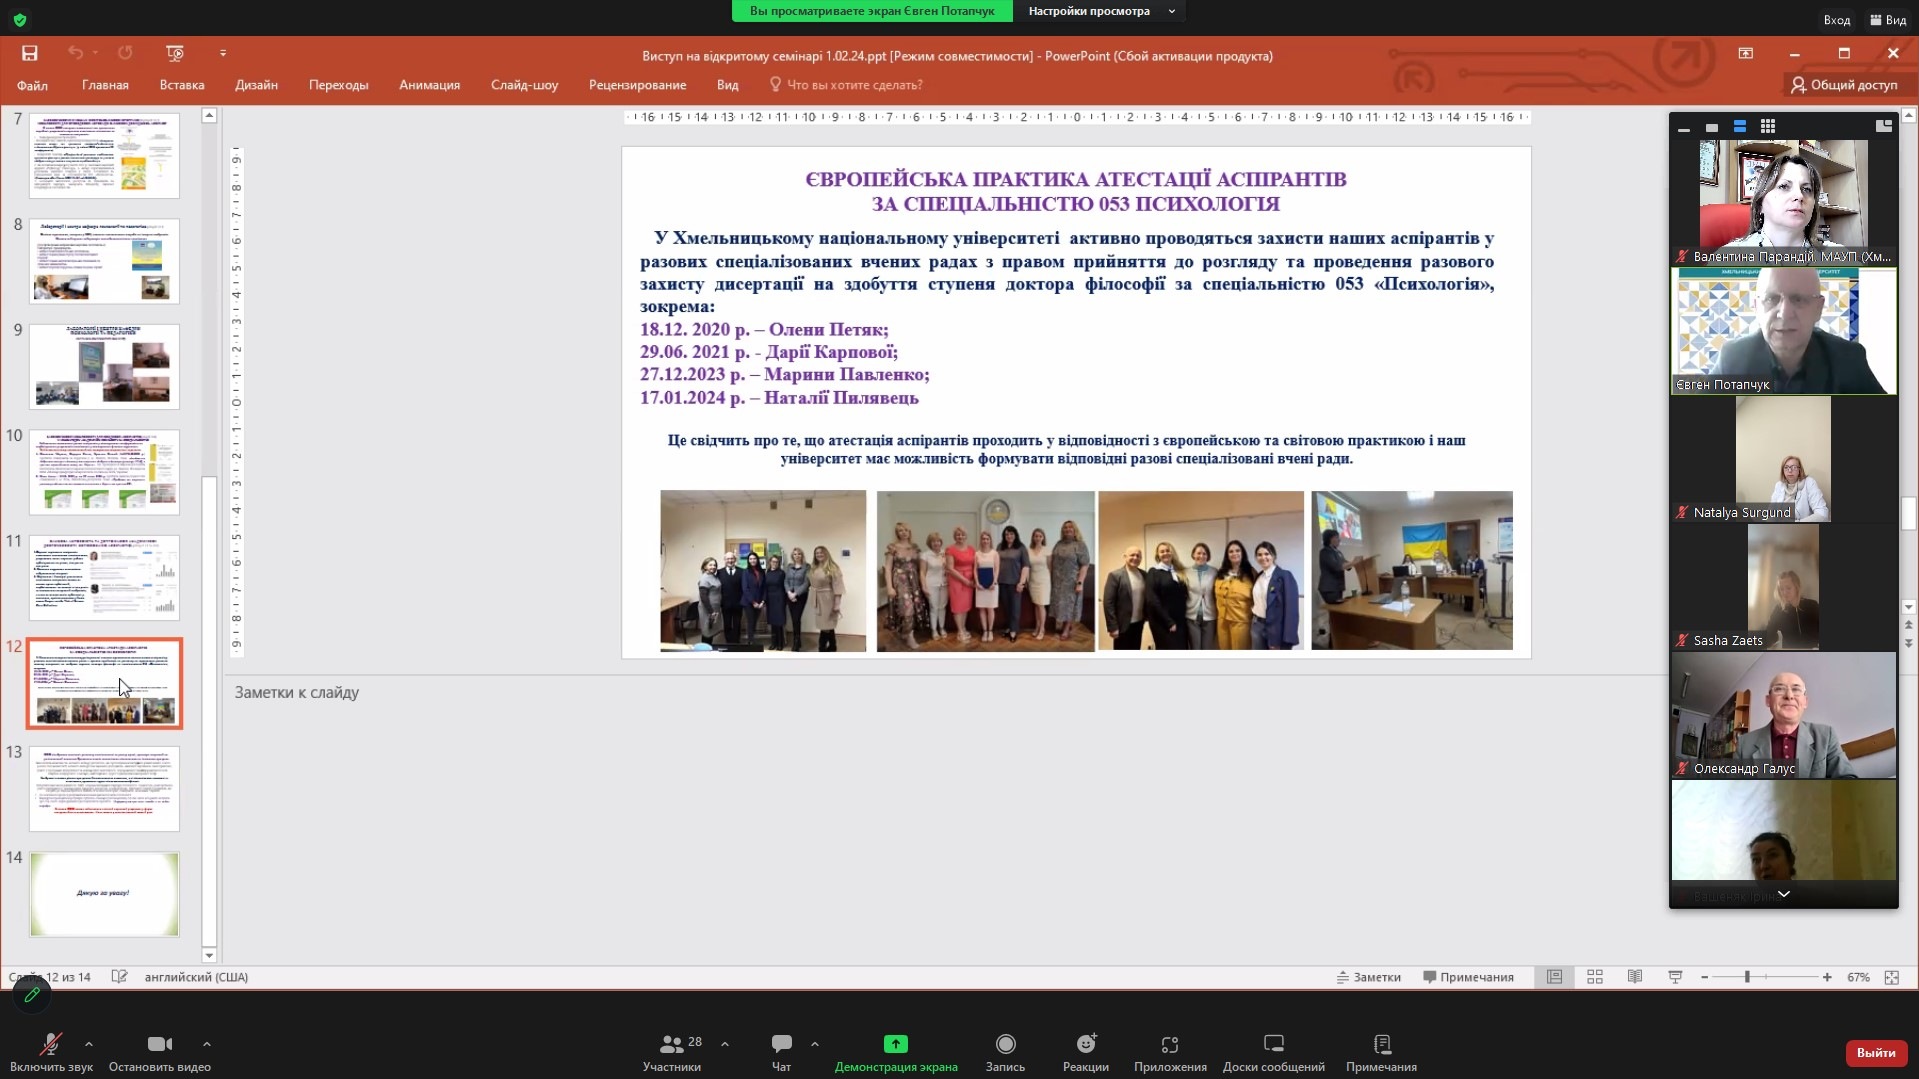1919x1079 pixels.
Task: Switch Zoom video panel to single-speaker strip view
Action: click(1712, 127)
